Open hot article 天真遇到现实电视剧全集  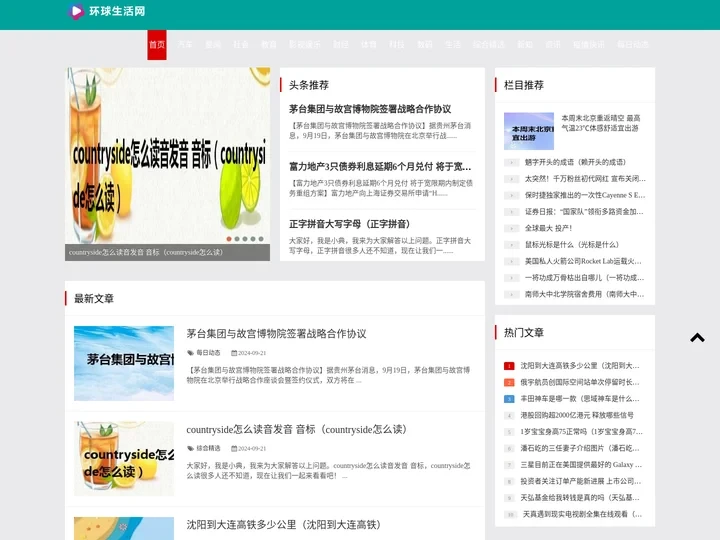click(x=582, y=514)
